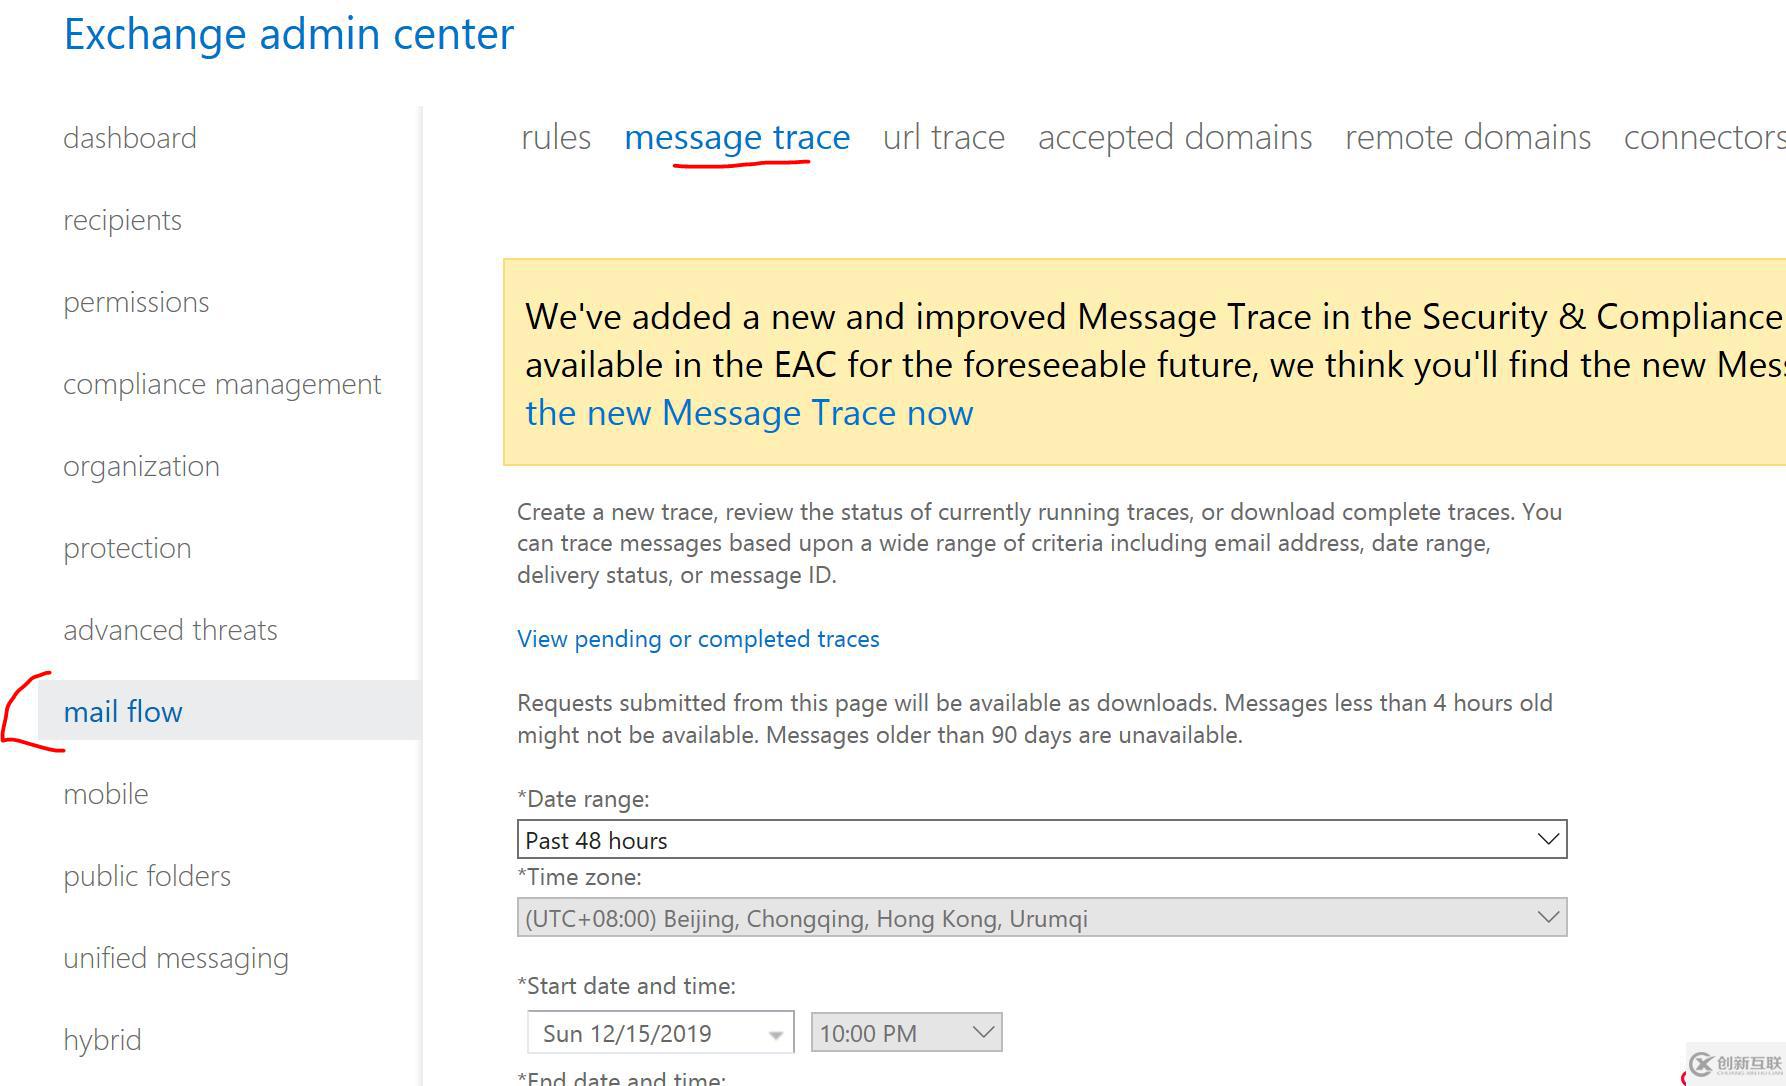The height and width of the screenshot is (1086, 1786).
Task: Open the url trace tab
Action: click(x=943, y=137)
